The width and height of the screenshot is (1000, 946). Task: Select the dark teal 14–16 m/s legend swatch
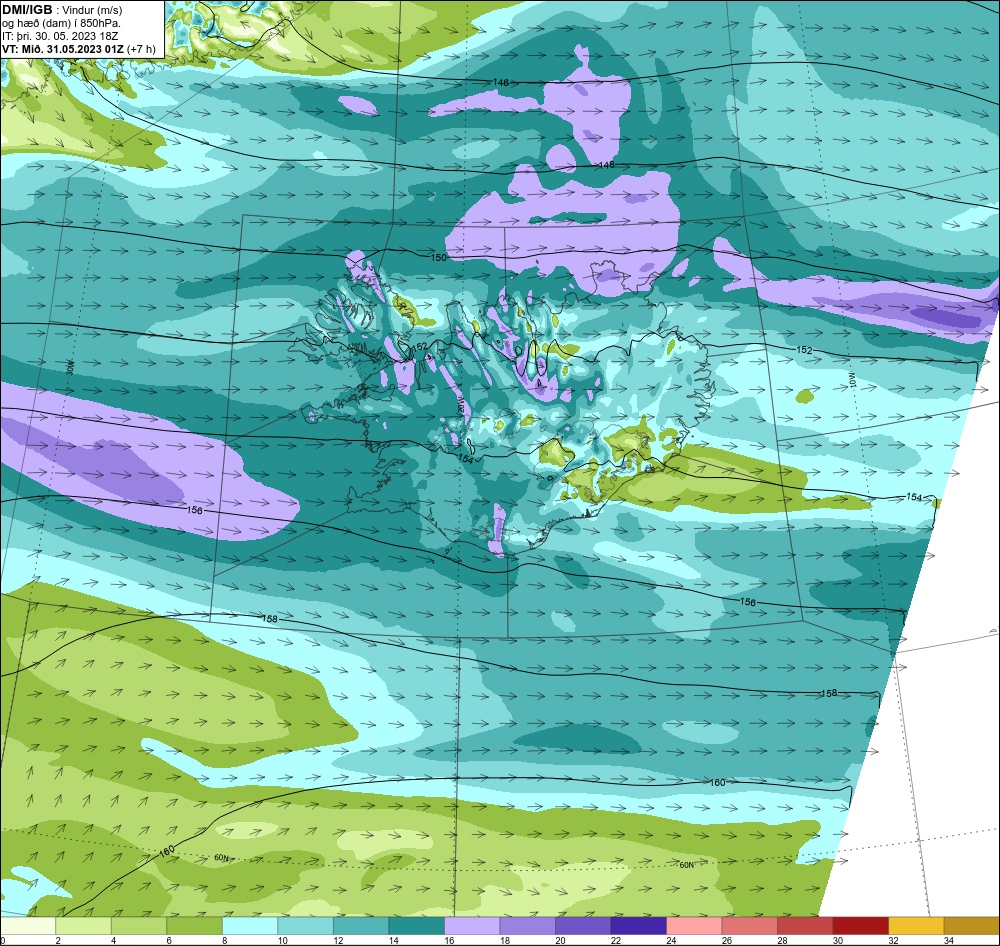point(416,926)
